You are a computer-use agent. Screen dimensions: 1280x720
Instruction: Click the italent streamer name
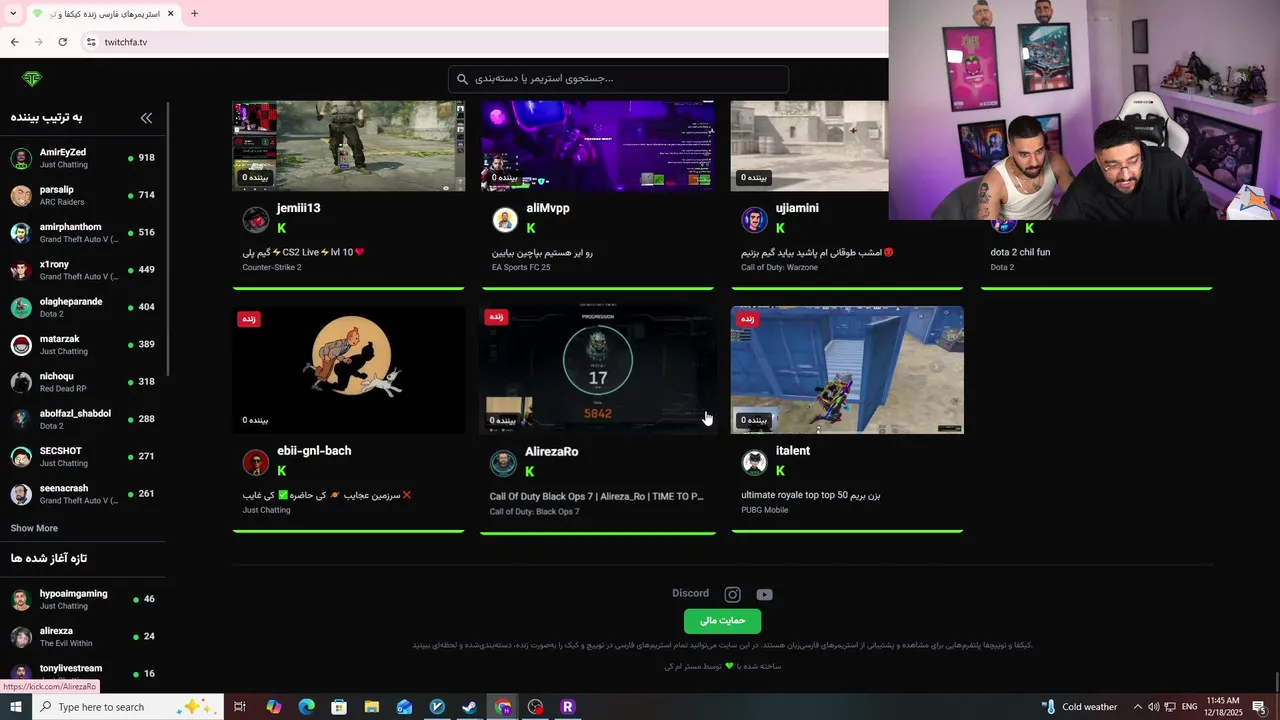[x=793, y=451]
